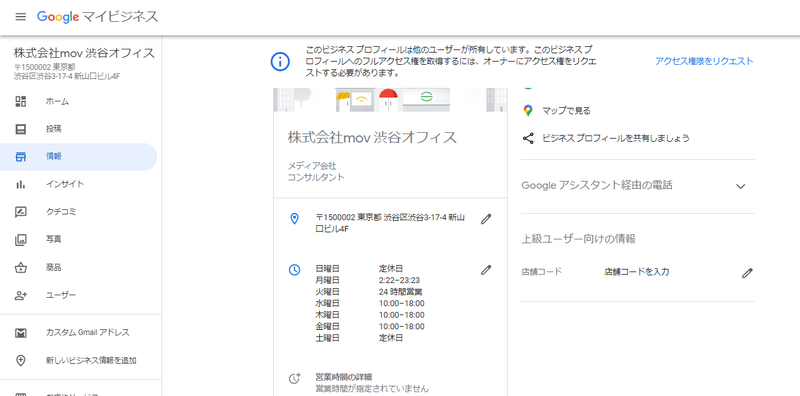Click the 投稿 sidebar icon
The width and height of the screenshot is (800, 396).
[20, 129]
